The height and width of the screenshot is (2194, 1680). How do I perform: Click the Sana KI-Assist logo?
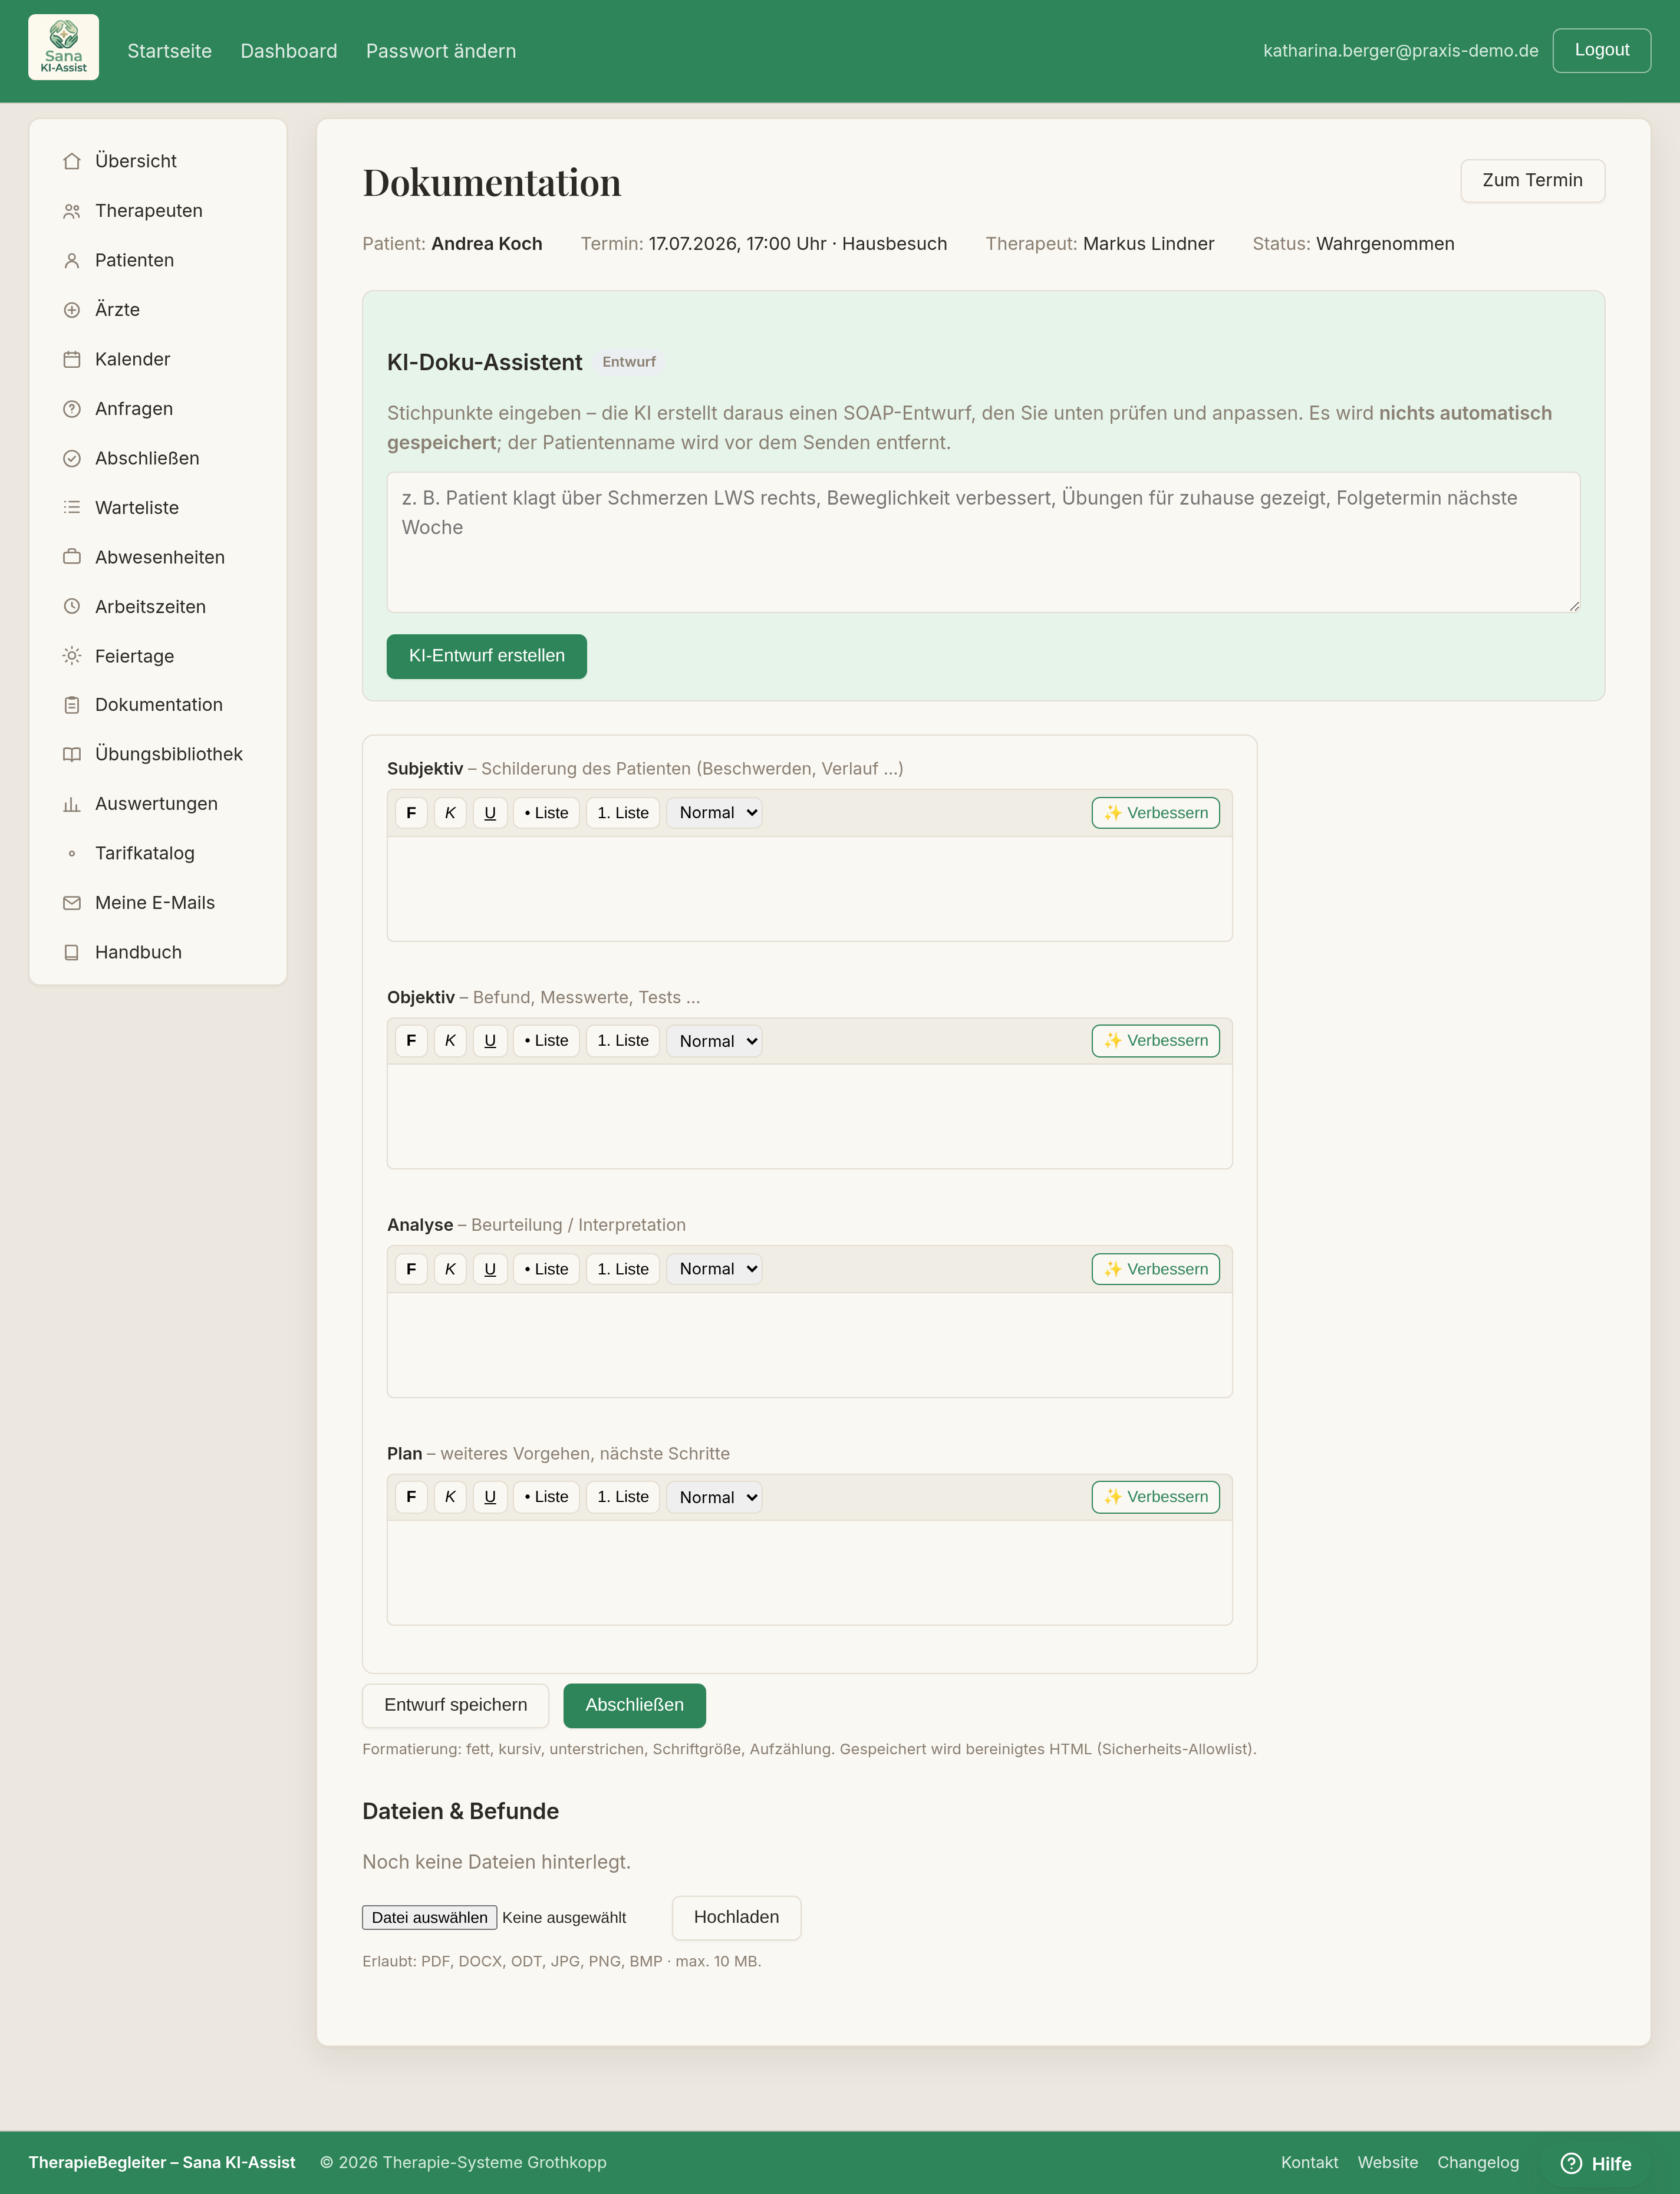(63, 47)
